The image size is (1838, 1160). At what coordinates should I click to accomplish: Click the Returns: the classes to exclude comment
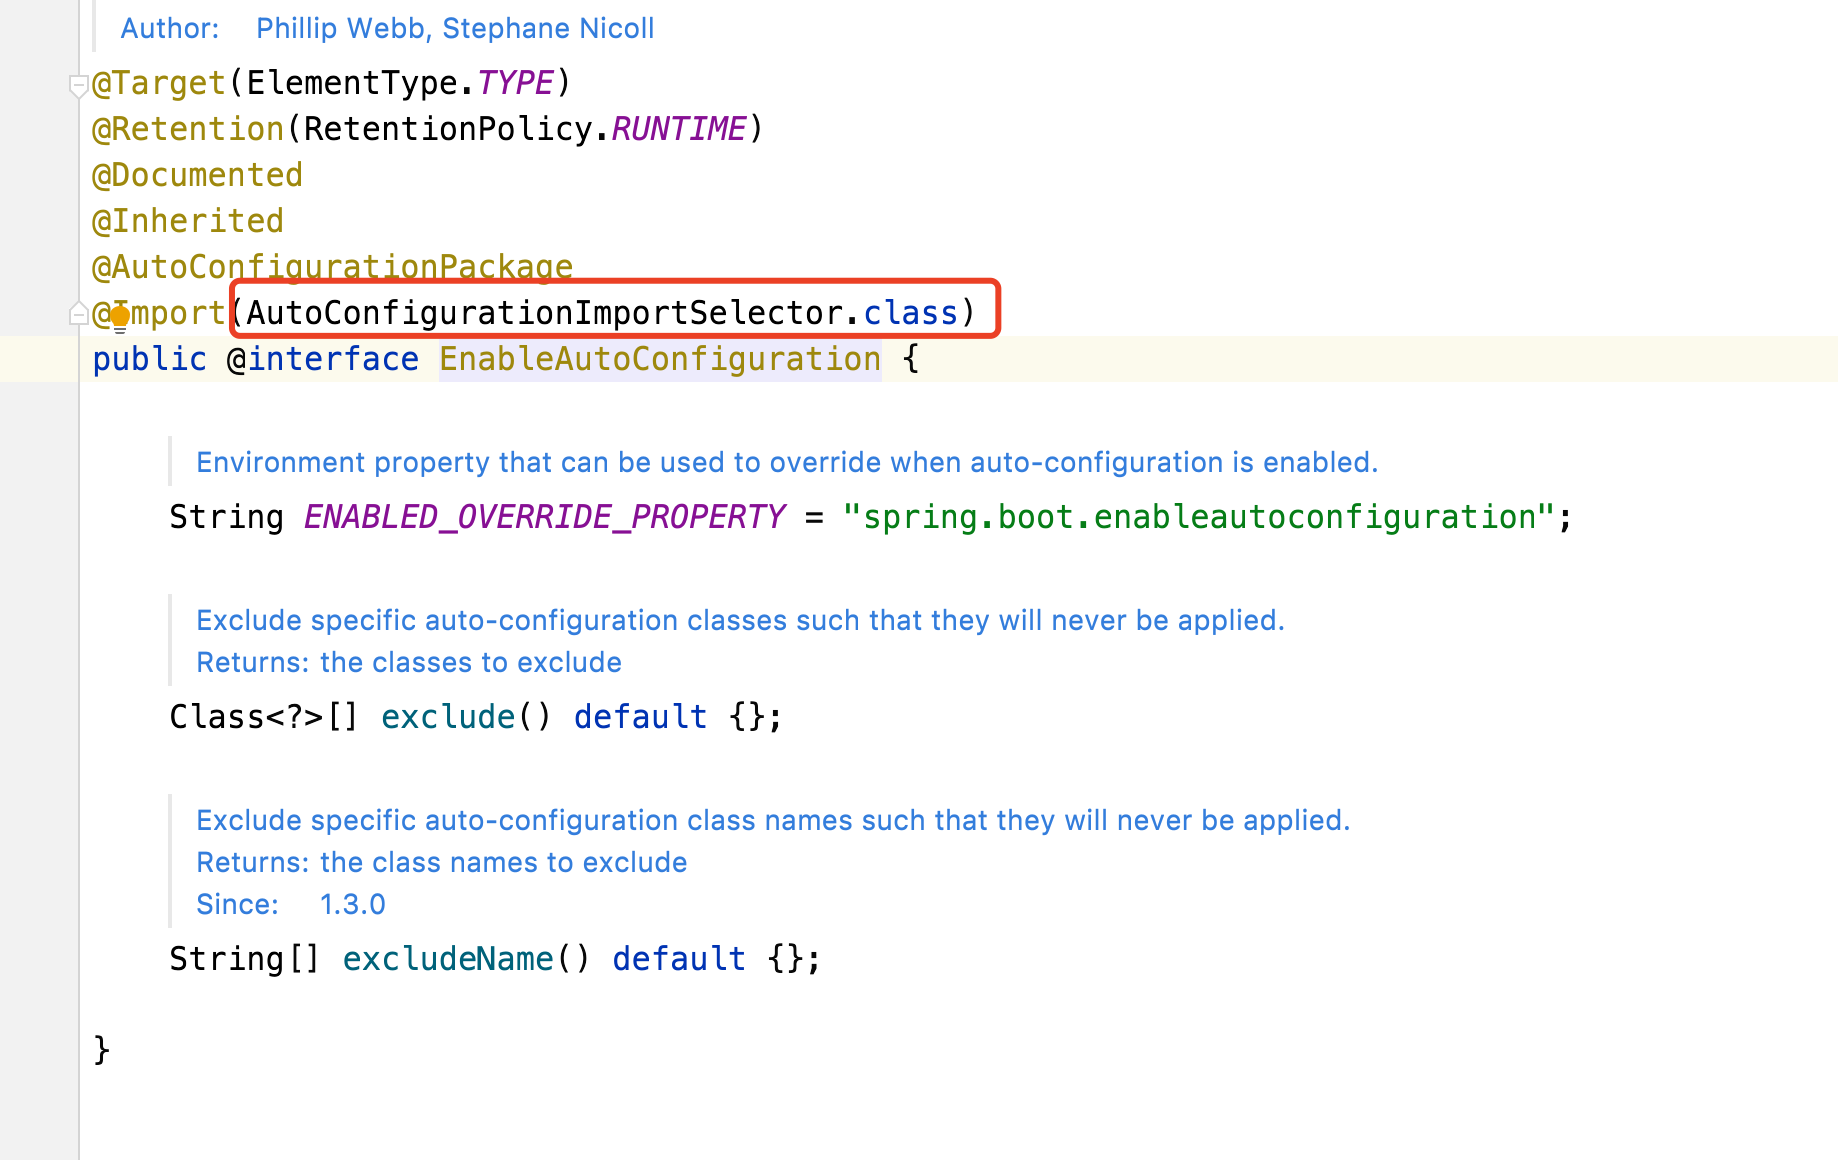click(x=409, y=662)
